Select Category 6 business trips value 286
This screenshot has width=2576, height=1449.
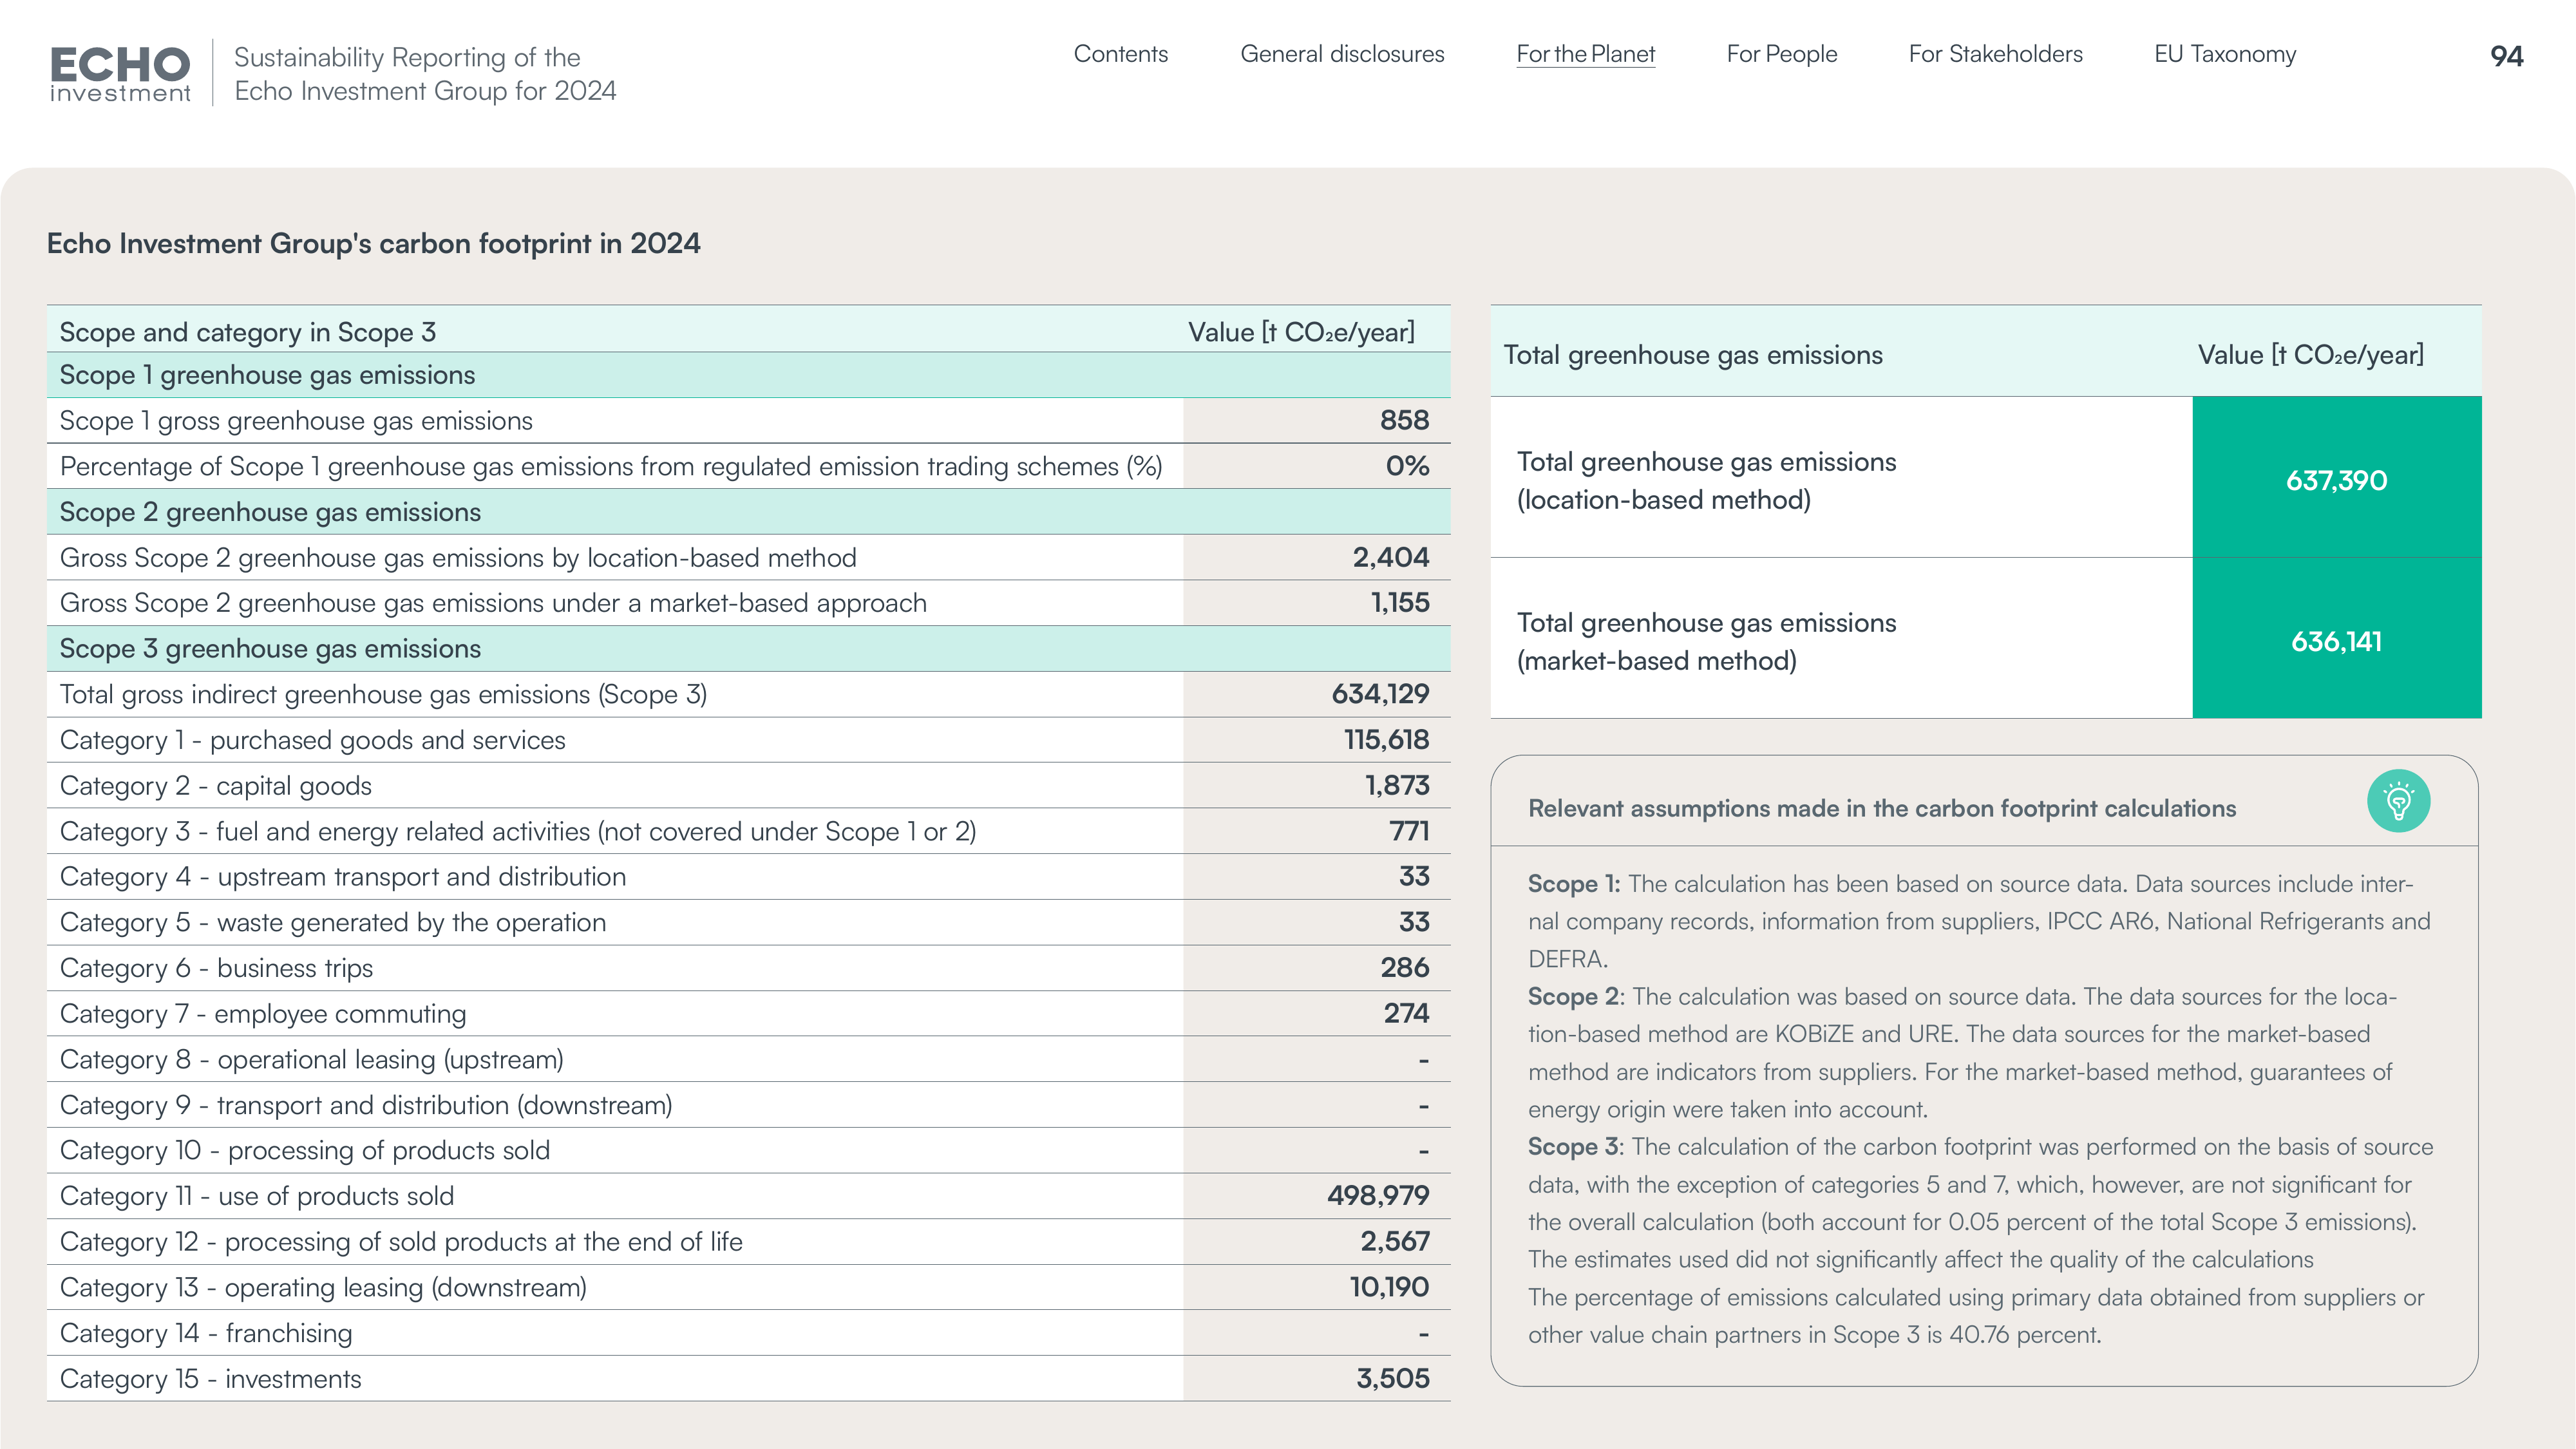point(1404,967)
